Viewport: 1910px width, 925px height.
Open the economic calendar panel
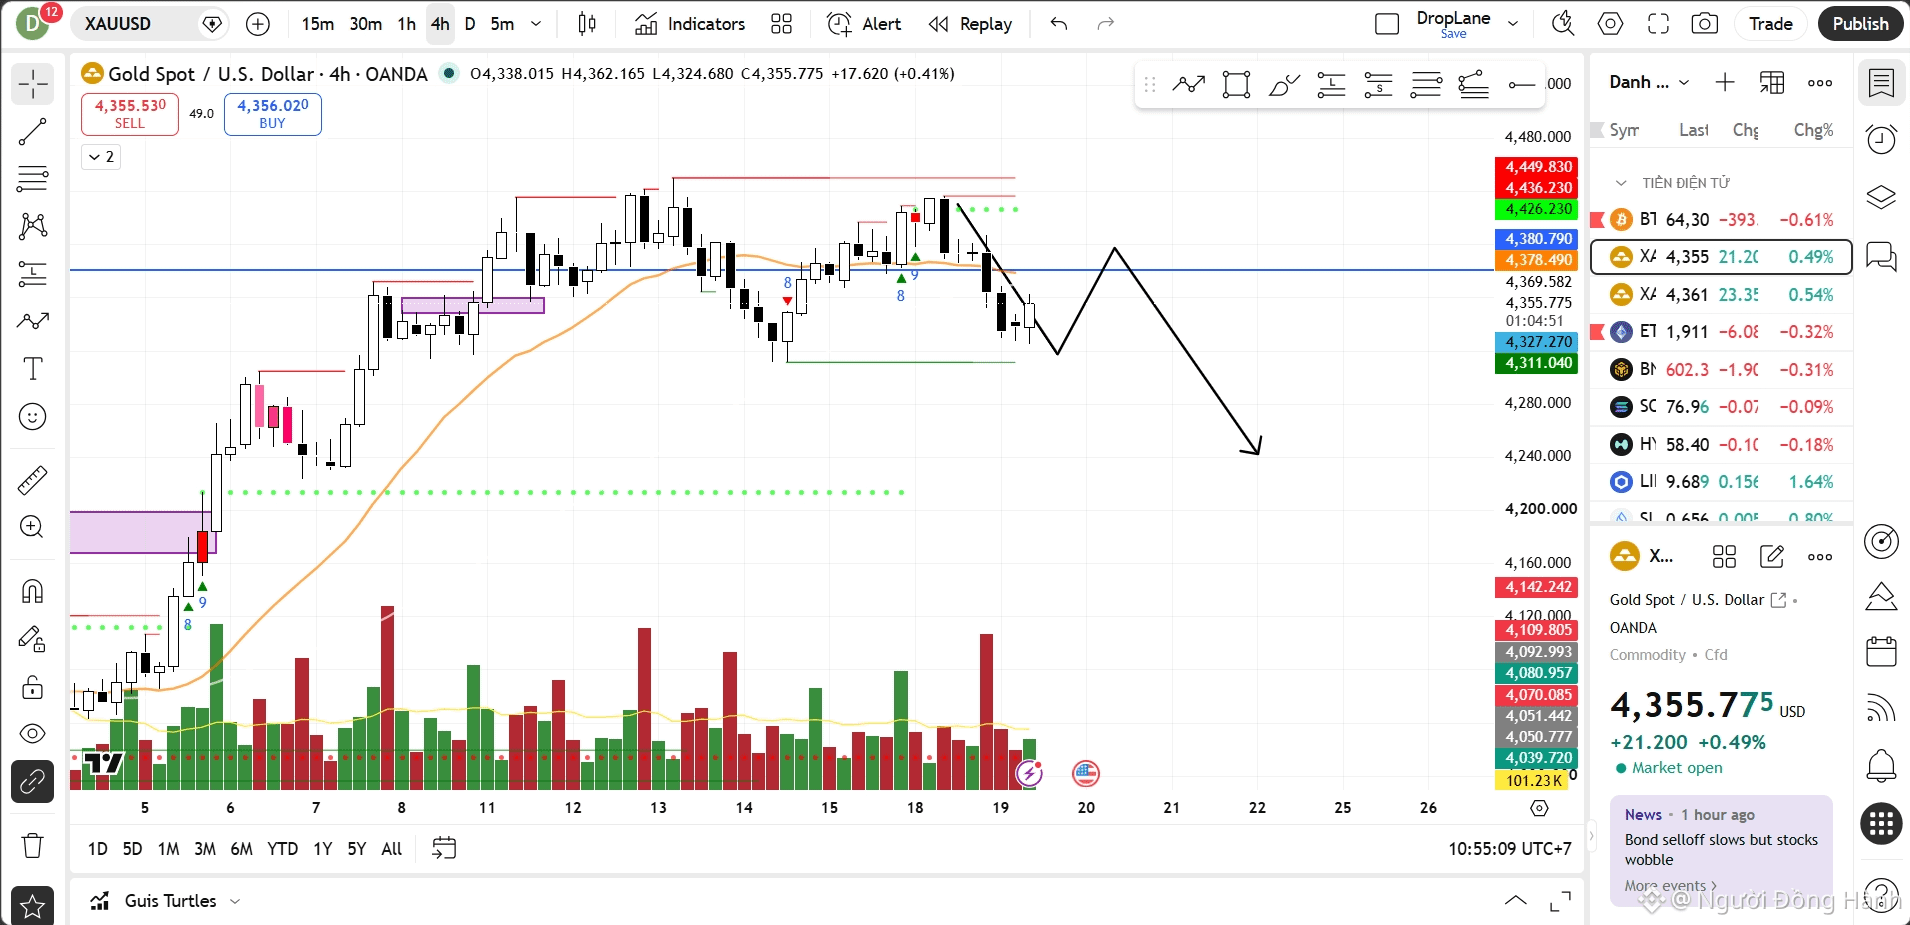(1882, 652)
